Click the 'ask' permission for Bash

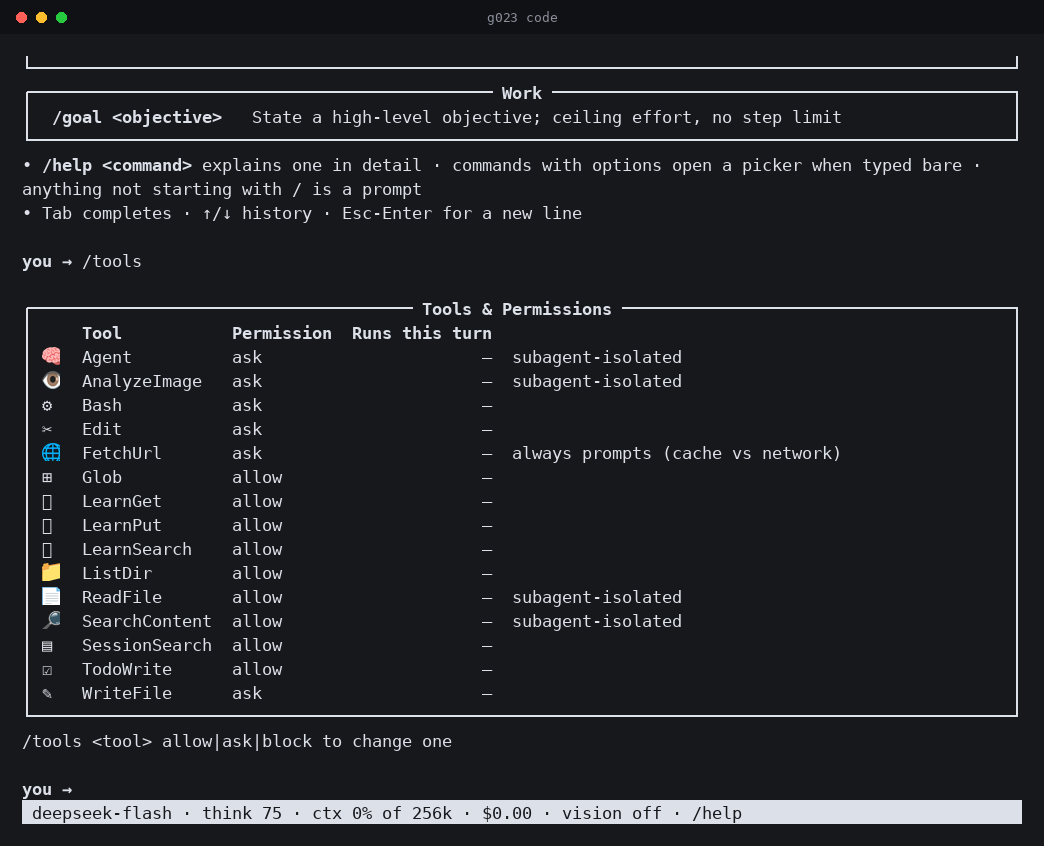tap(247, 405)
